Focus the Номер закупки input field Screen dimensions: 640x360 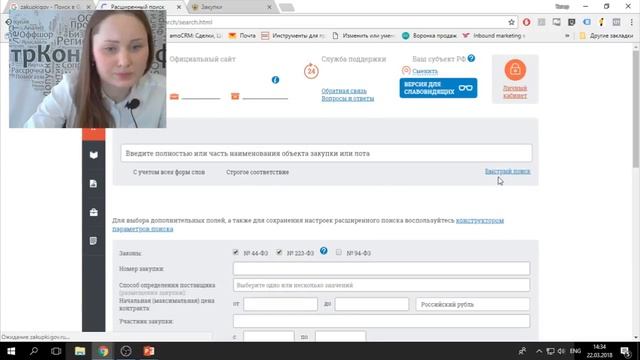381,269
